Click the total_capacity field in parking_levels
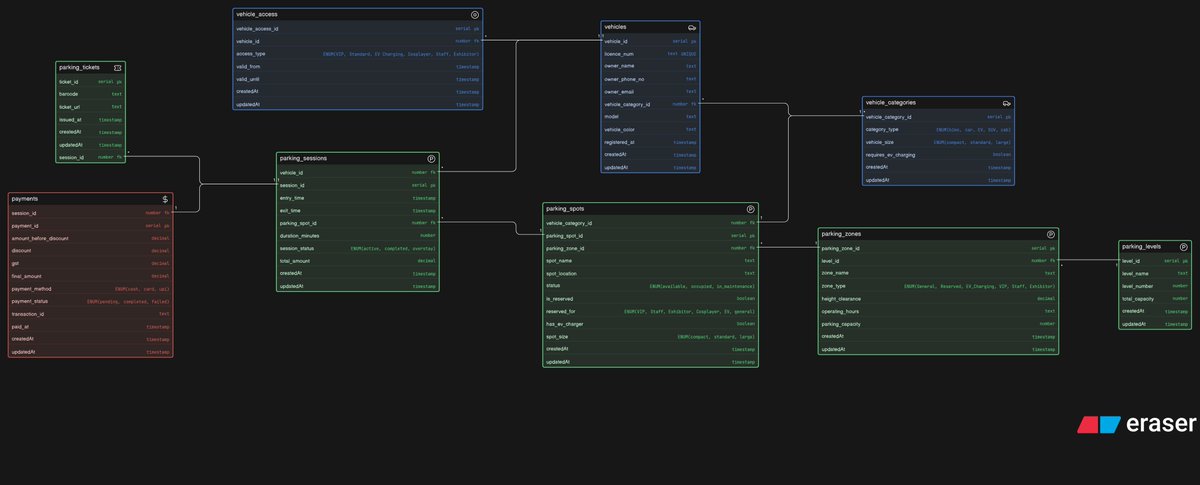 click(1155, 299)
